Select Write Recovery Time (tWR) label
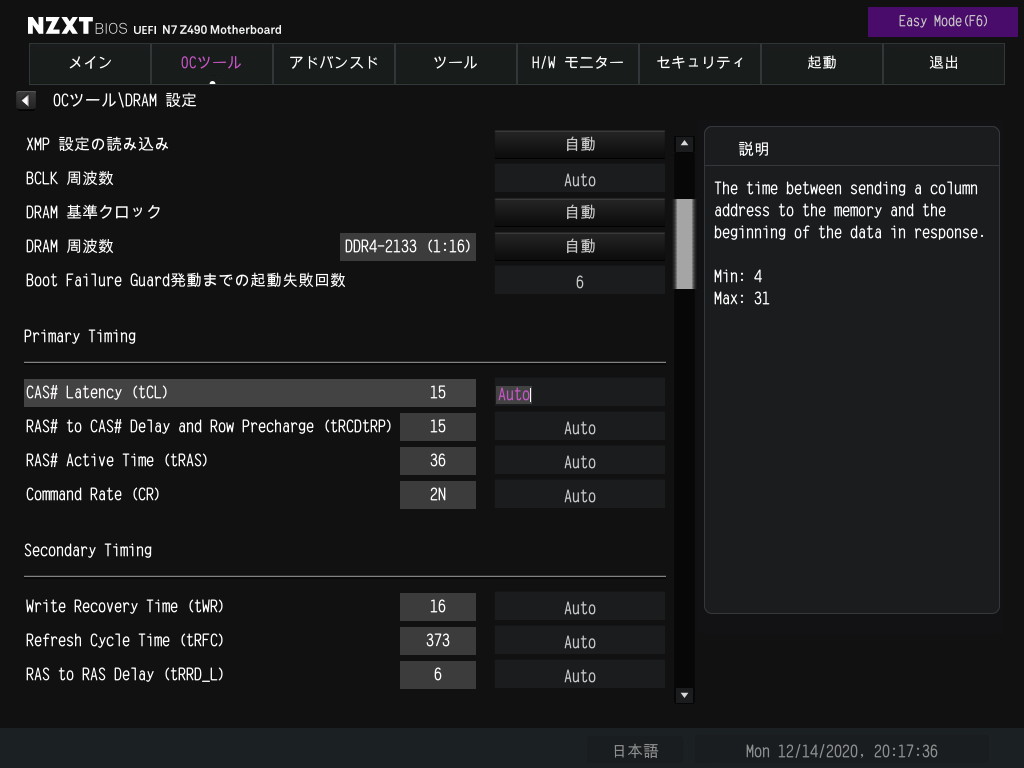 click(124, 607)
